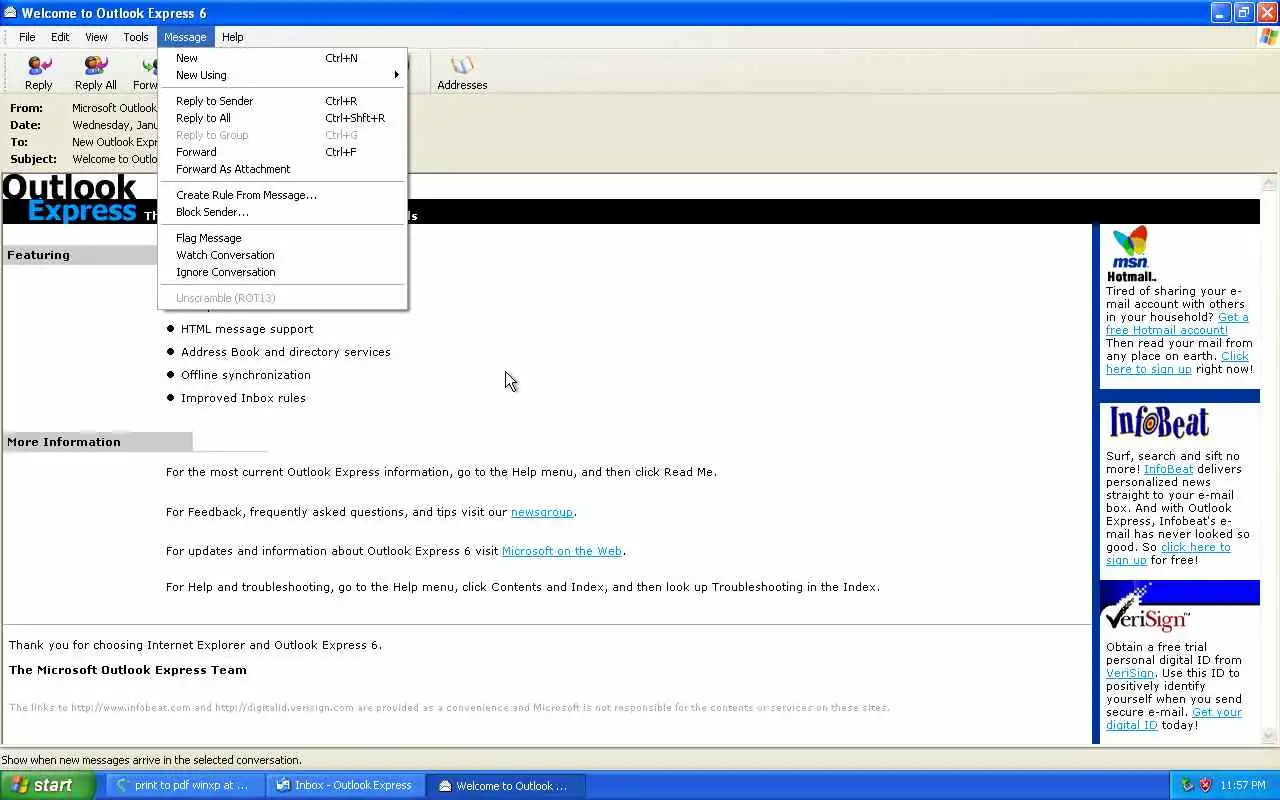Viewport: 1280px width, 800px height.
Task: Click 'The Microsoft Outlook Express Team' text
Action: point(128,670)
